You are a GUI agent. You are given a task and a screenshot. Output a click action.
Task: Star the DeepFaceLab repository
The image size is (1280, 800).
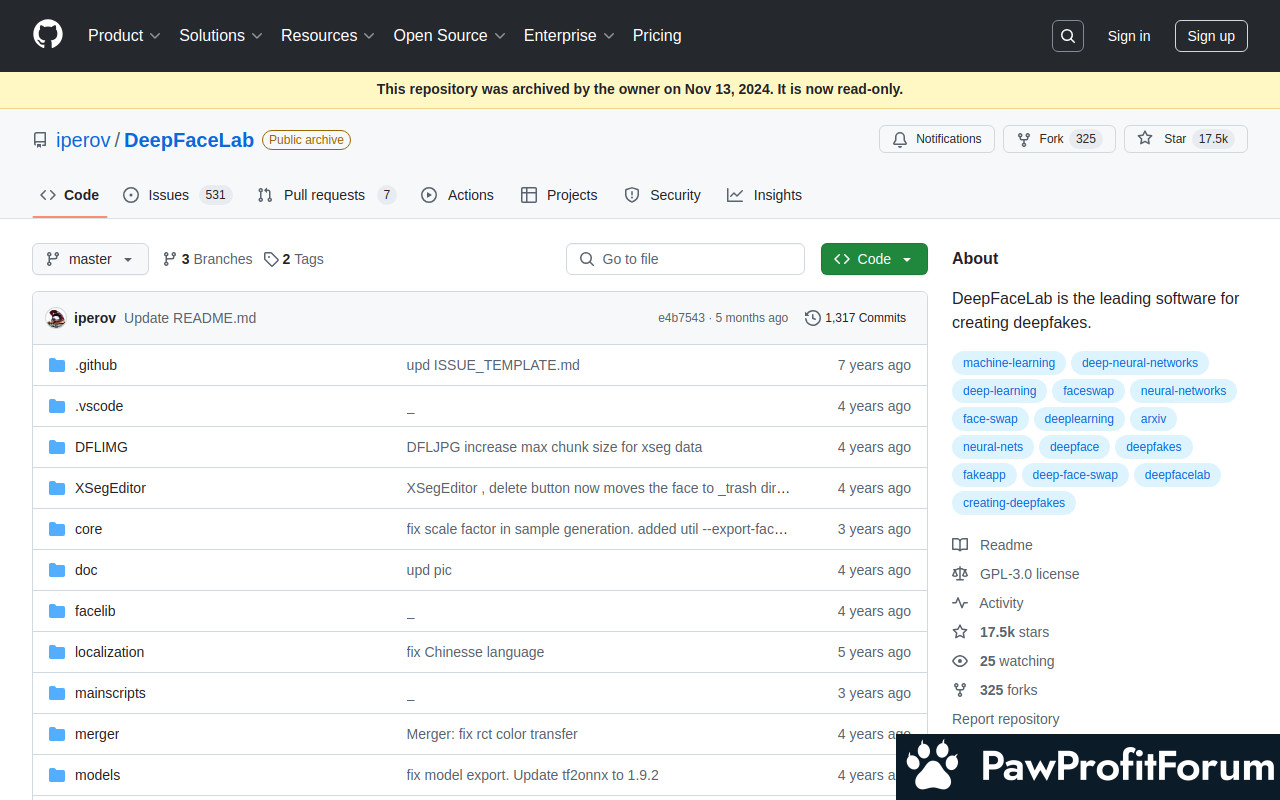(1186, 139)
